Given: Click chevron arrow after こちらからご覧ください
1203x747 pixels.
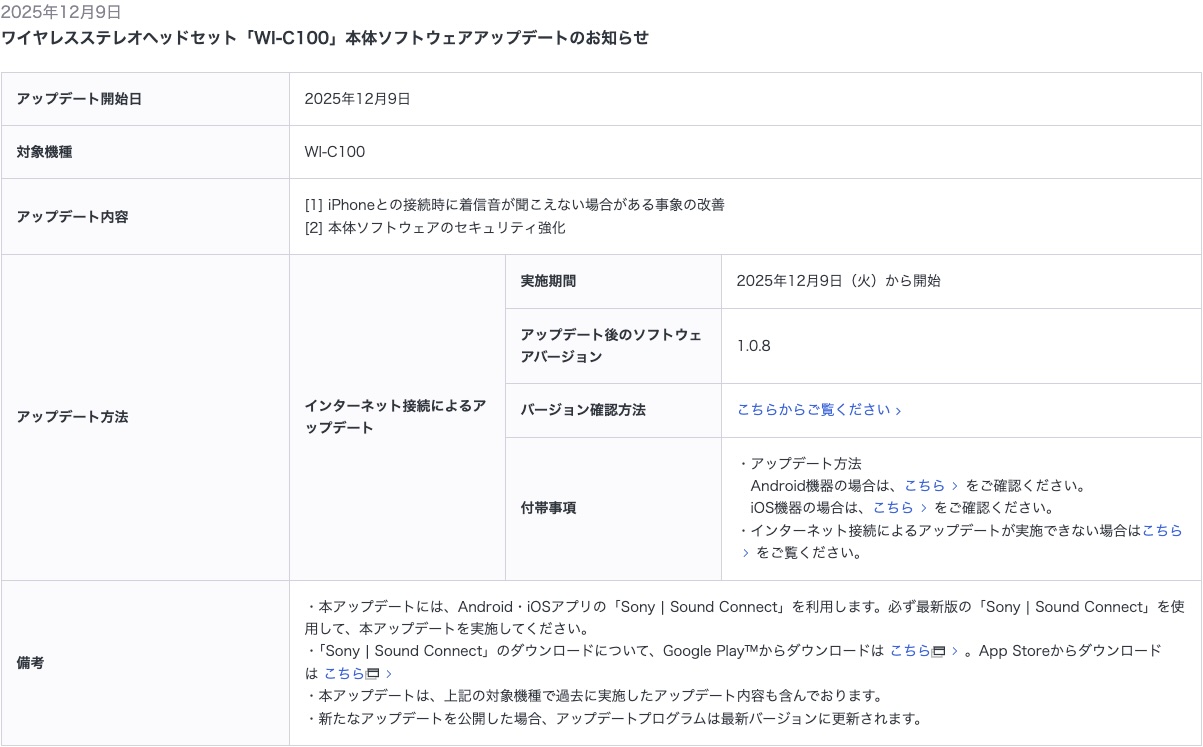Looking at the screenshot, I should click(x=899, y=411).
